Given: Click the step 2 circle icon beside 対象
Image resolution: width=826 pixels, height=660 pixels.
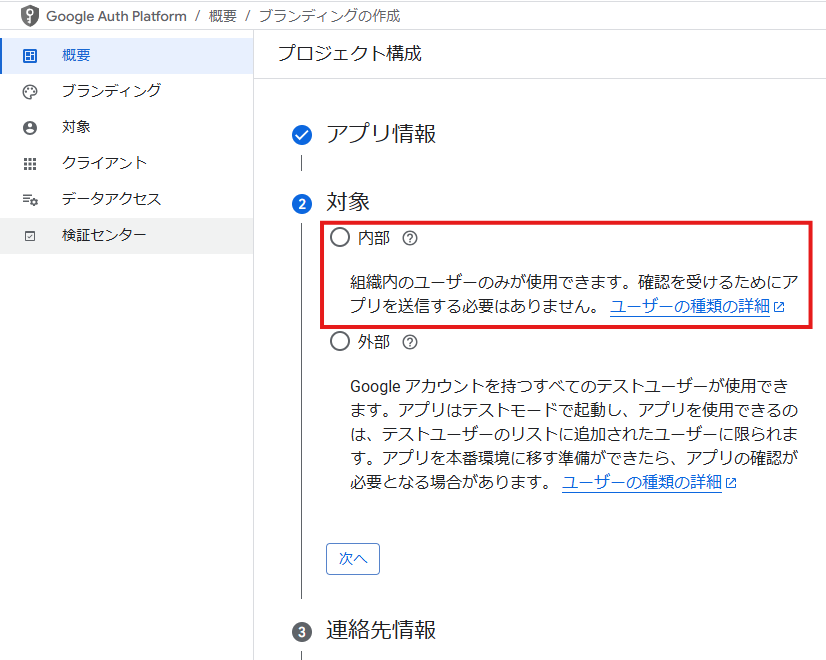Looking at the screenshot, I should pos(302,204).
